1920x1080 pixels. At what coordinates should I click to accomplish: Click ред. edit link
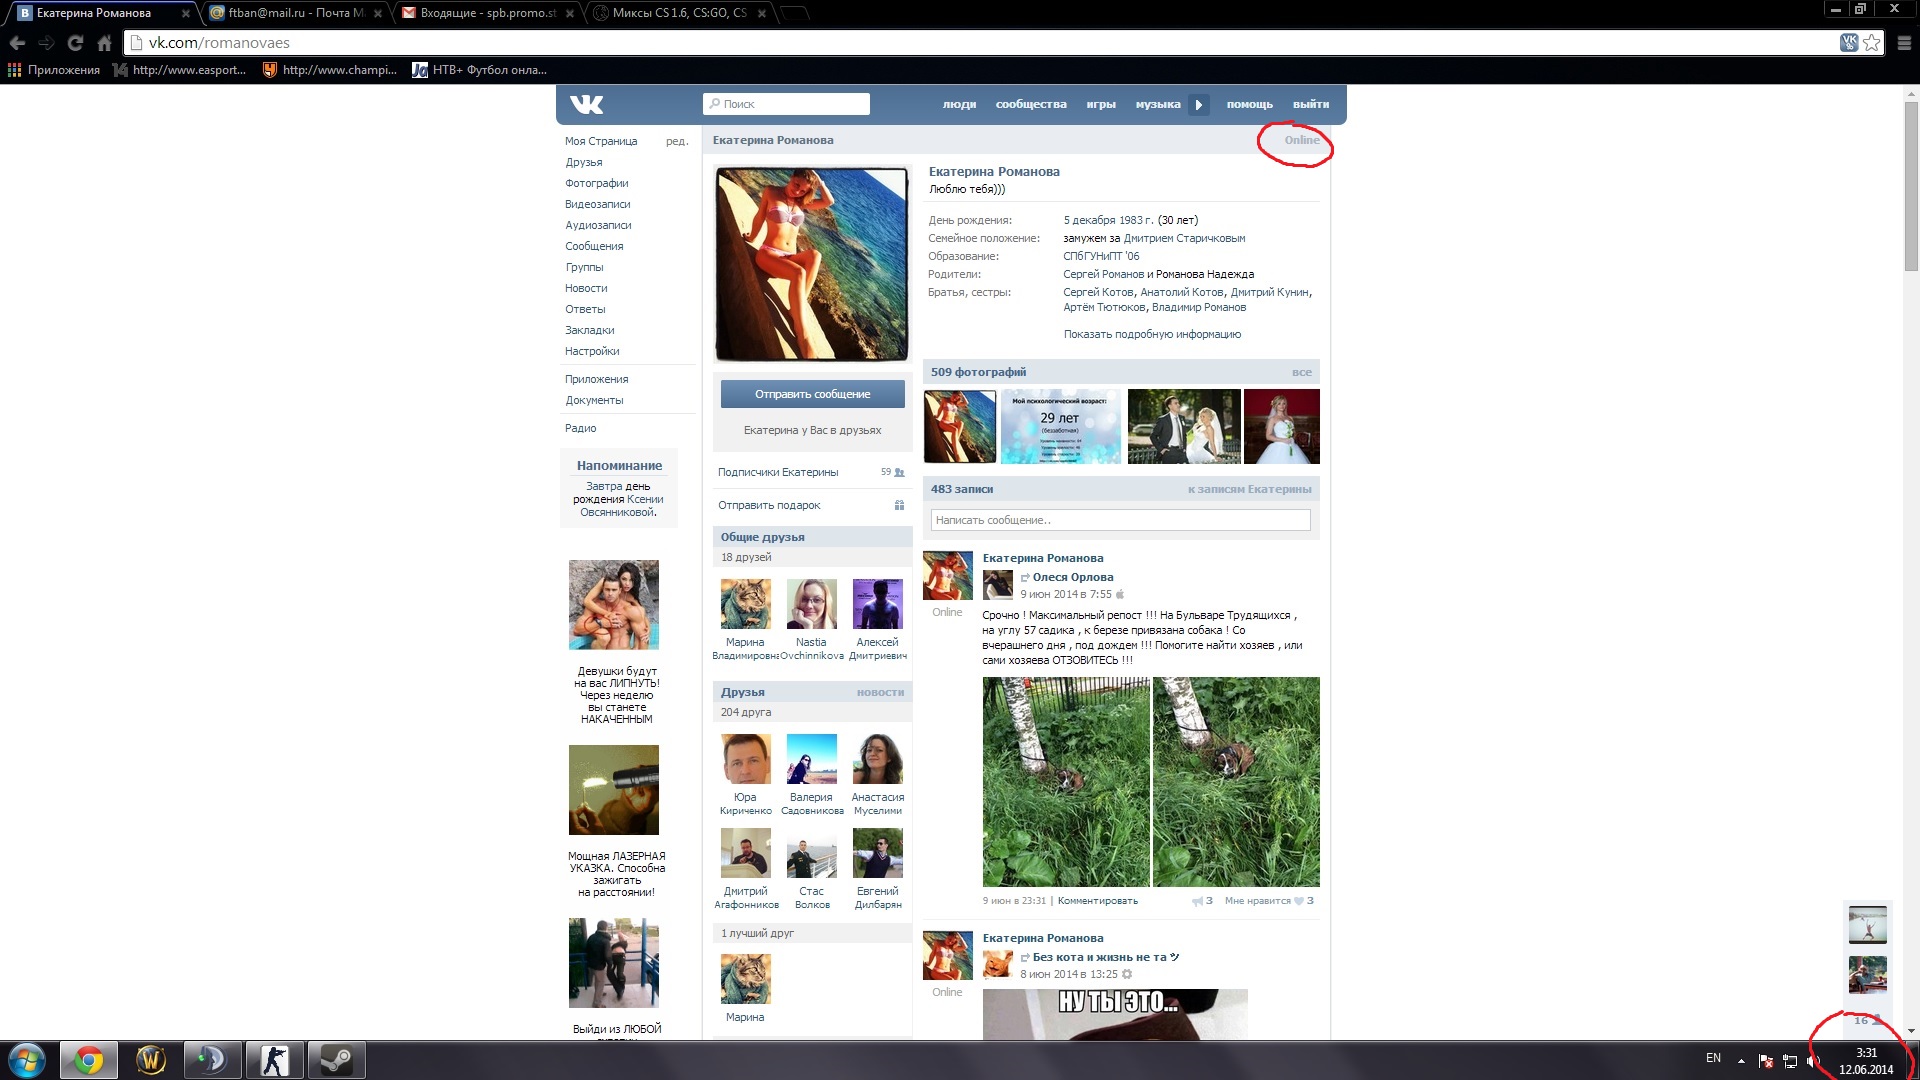(677, 141)
